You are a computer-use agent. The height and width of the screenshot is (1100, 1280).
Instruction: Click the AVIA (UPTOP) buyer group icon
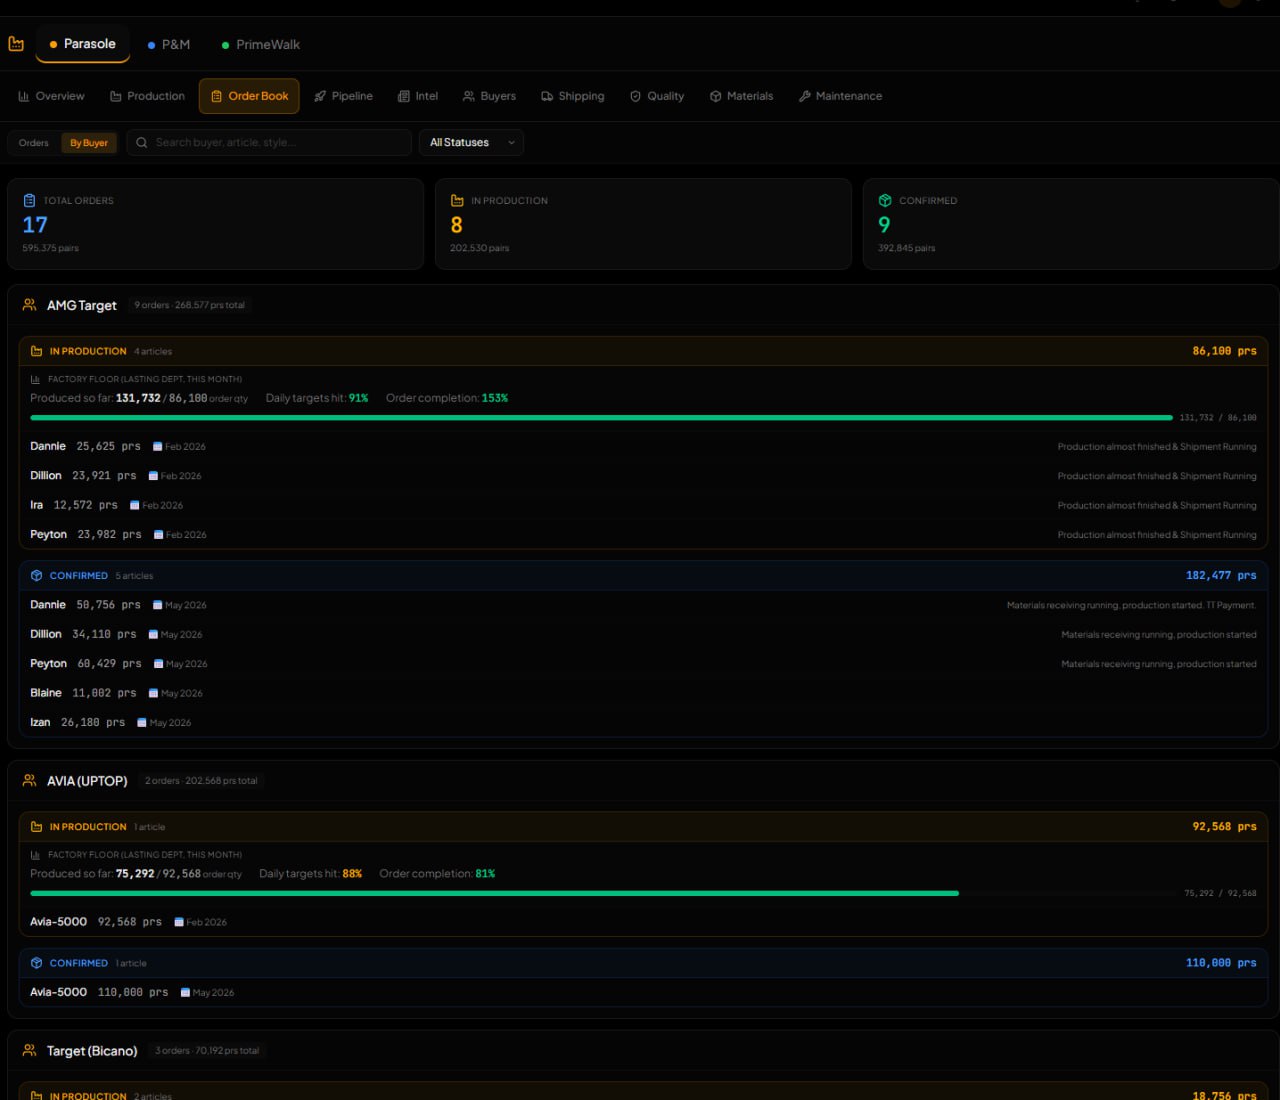pyautogui.click(x=30, y=781)
